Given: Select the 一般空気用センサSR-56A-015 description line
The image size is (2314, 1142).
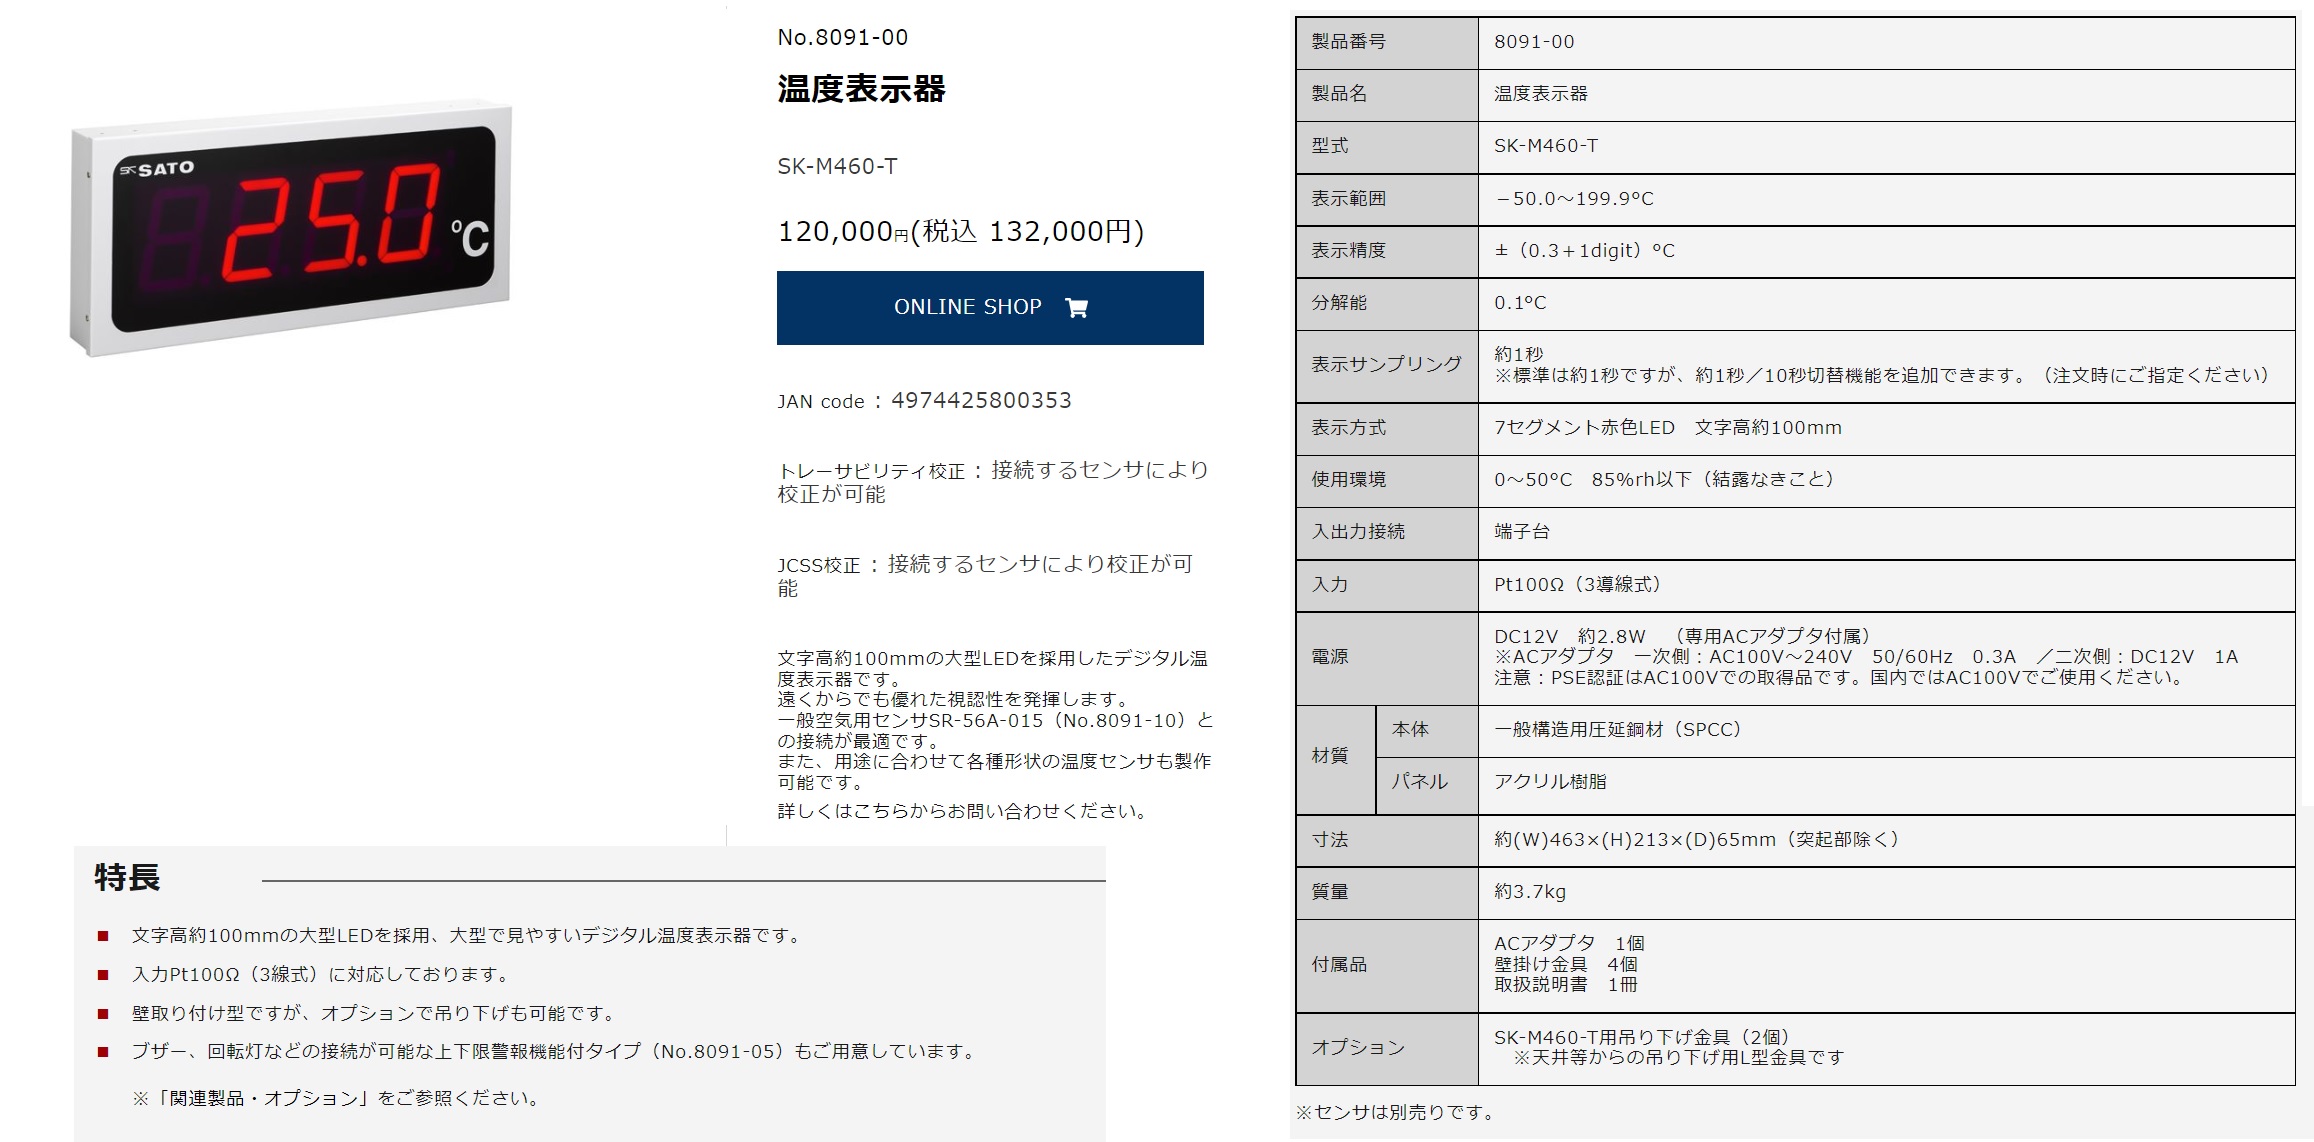Looking at the screenshot, I should [x=995, y=731].
